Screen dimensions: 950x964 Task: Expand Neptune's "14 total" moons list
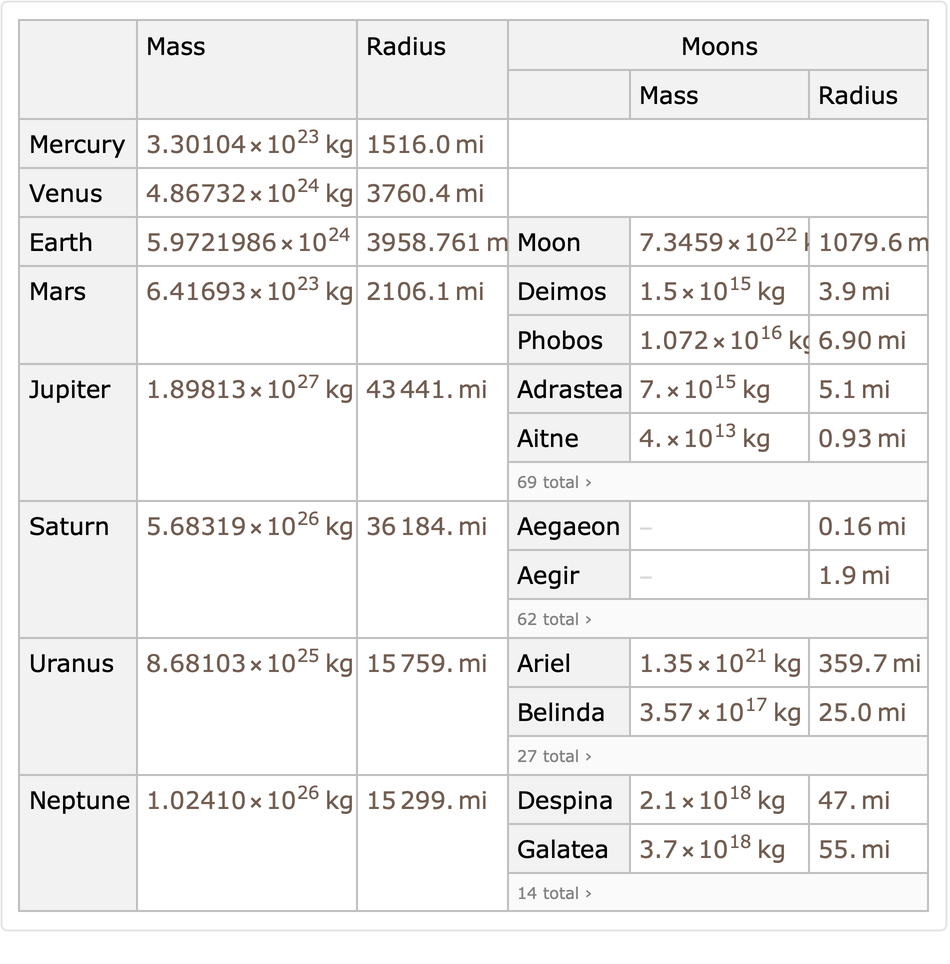click(554, 893)
